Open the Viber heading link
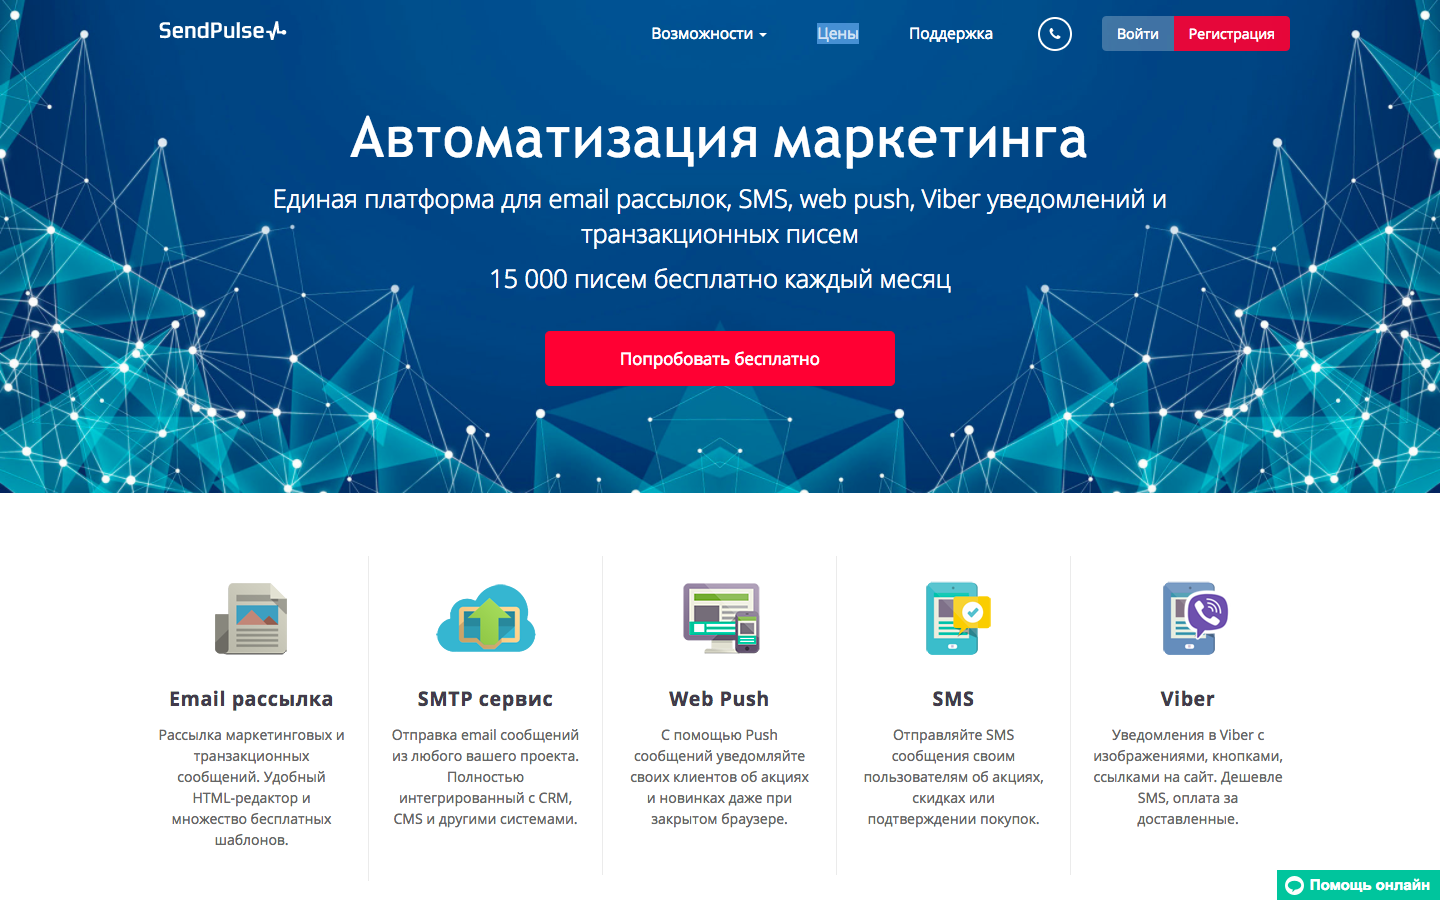Screen dimensions: 1440x900 click(x=1187, y=699)
